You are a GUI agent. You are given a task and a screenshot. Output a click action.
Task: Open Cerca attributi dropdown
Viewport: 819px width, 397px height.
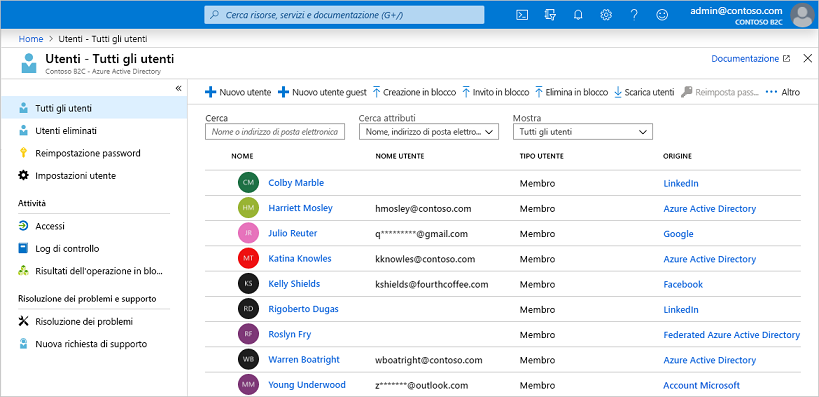click(x=429, y=132)
